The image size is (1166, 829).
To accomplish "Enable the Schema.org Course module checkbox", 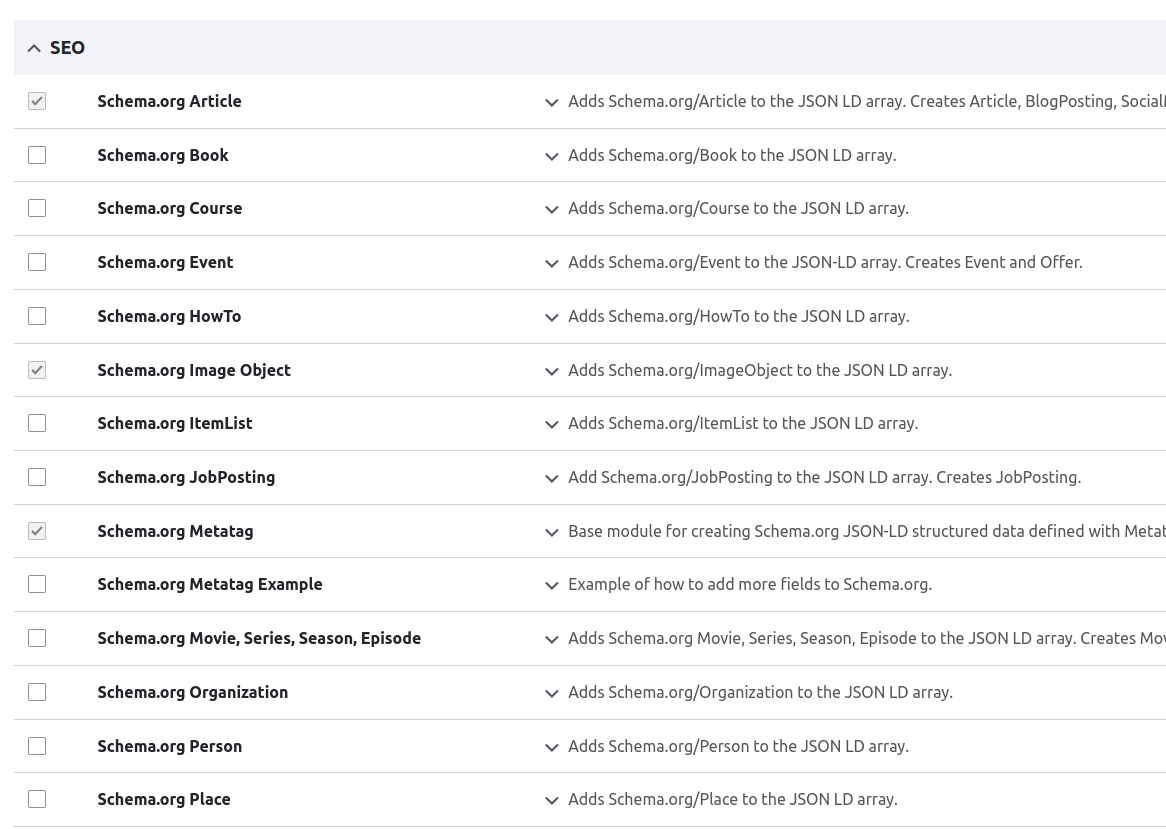I will pos(36,208).
